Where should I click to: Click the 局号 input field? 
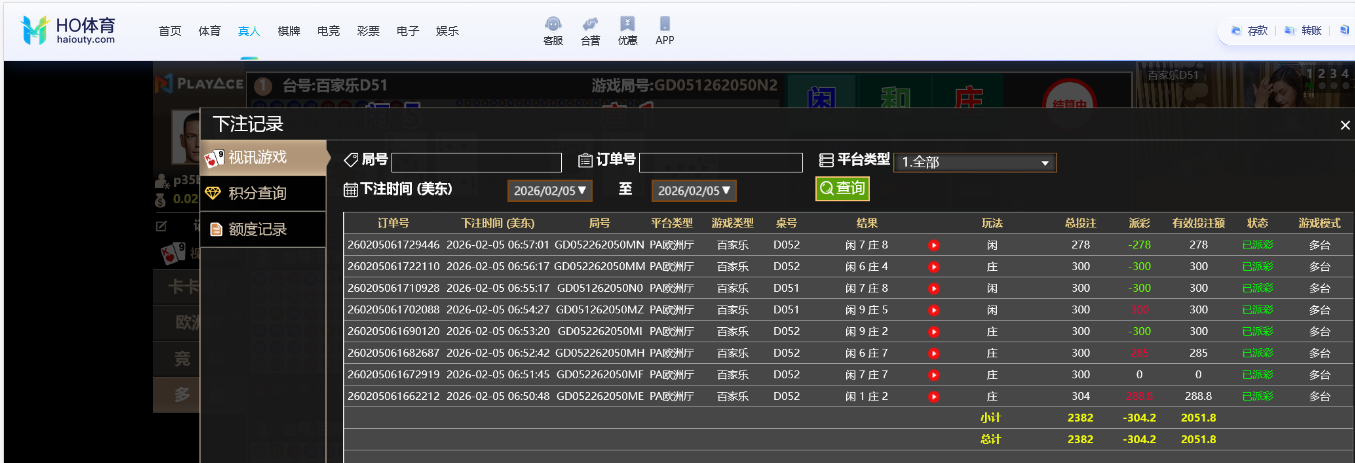tap(476, 163)
